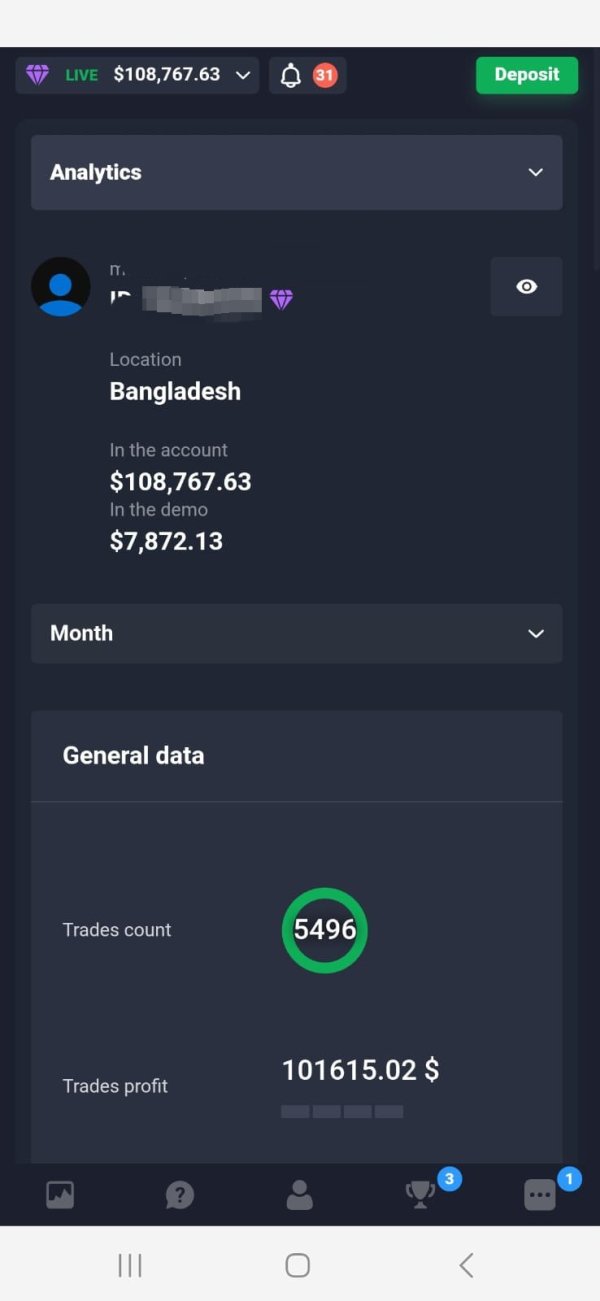Tap the purple diamond icon beside LIVE
This screenshot has width=600, height=1301.
[x=38, y=75]
